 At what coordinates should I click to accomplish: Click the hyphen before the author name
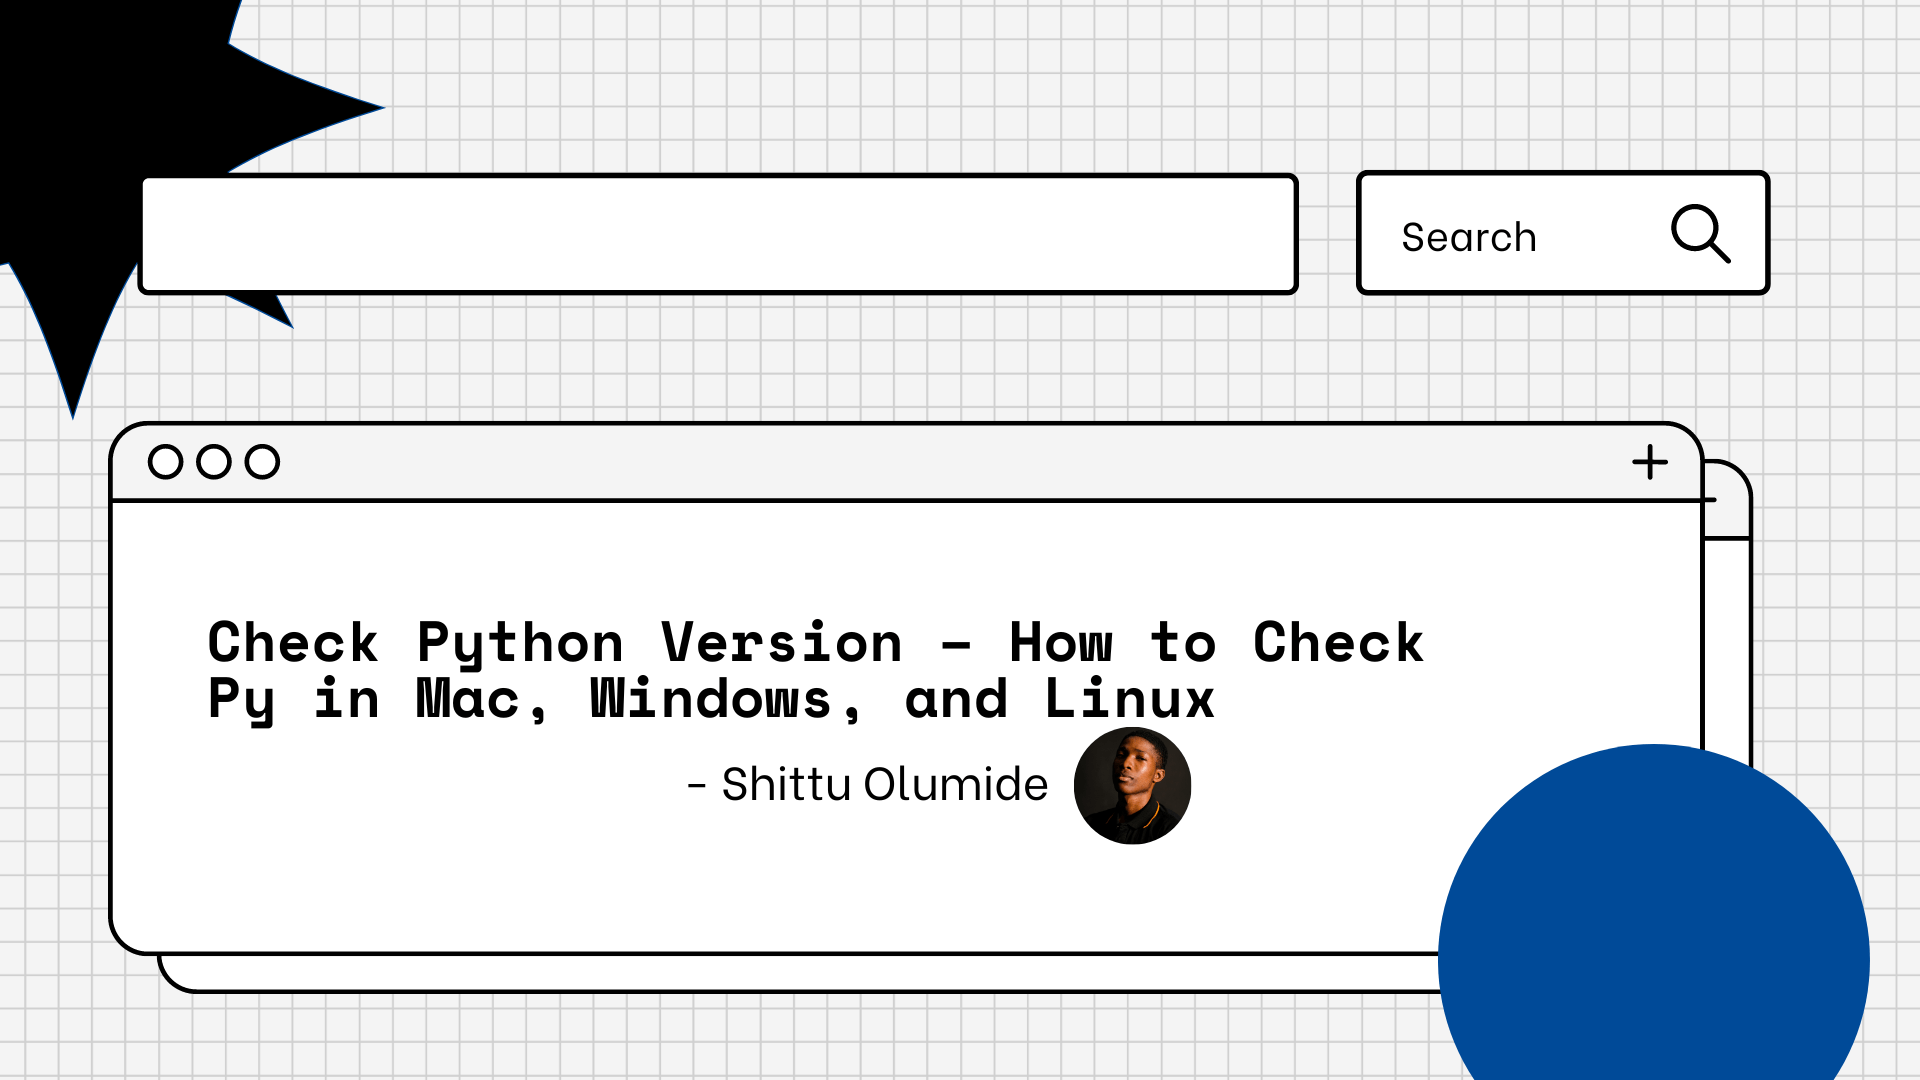pos(698,785)
